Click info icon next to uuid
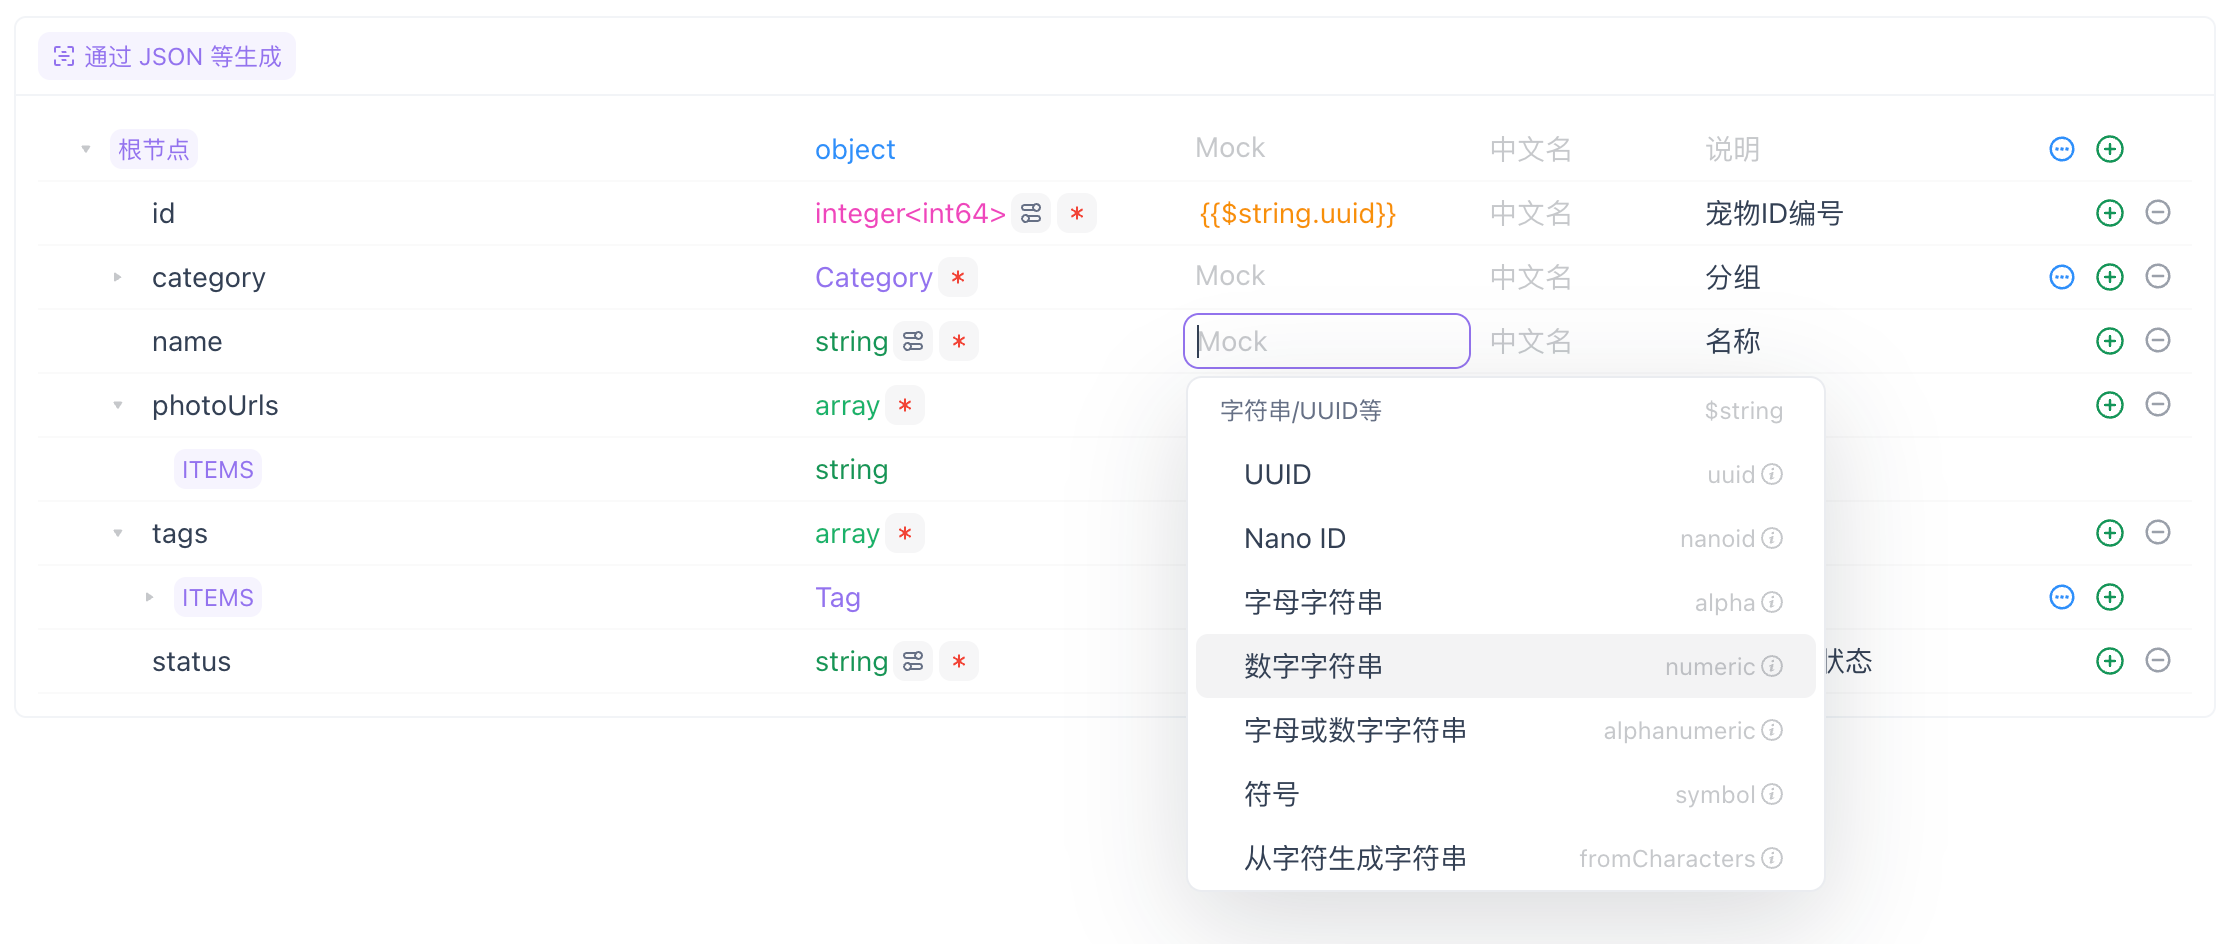This screenshot has height=944, width=2226. point(1772,474)
